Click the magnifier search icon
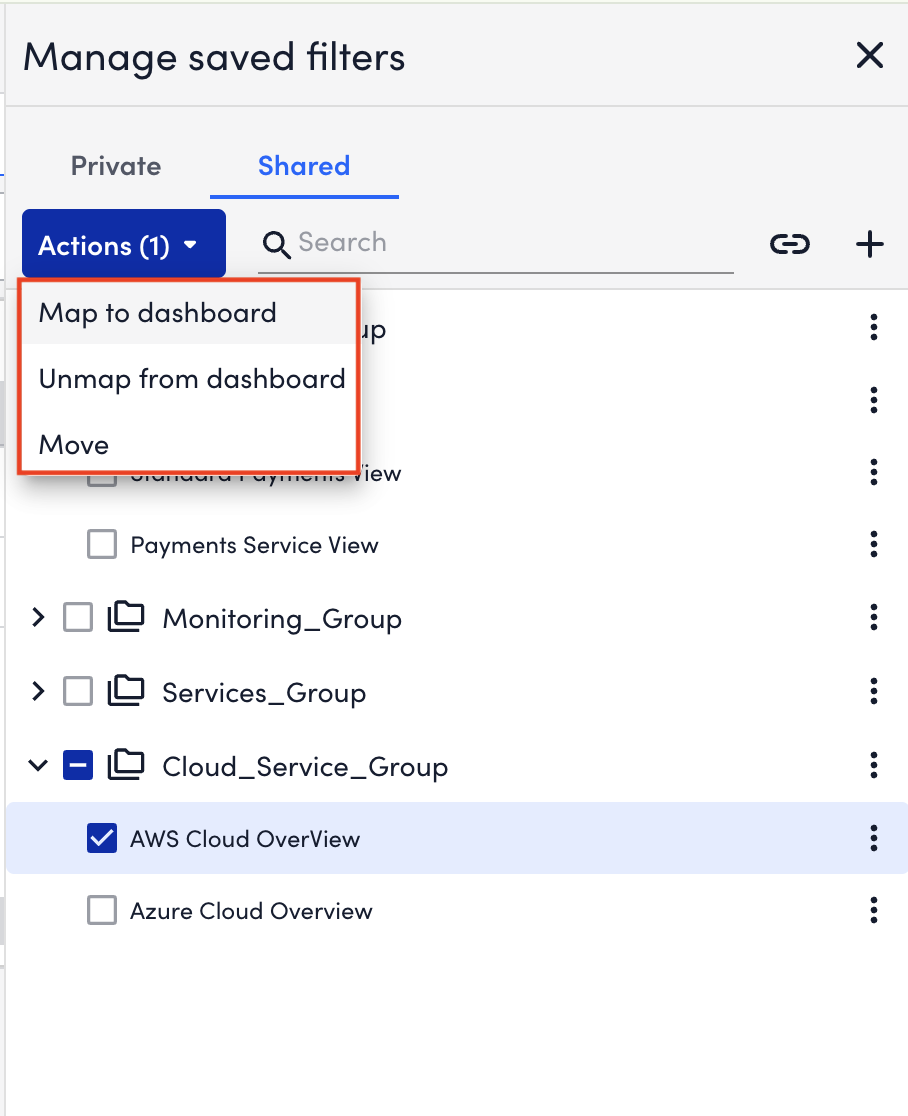The width and height of the screenshot is (908, 1116). pos(276,245)
